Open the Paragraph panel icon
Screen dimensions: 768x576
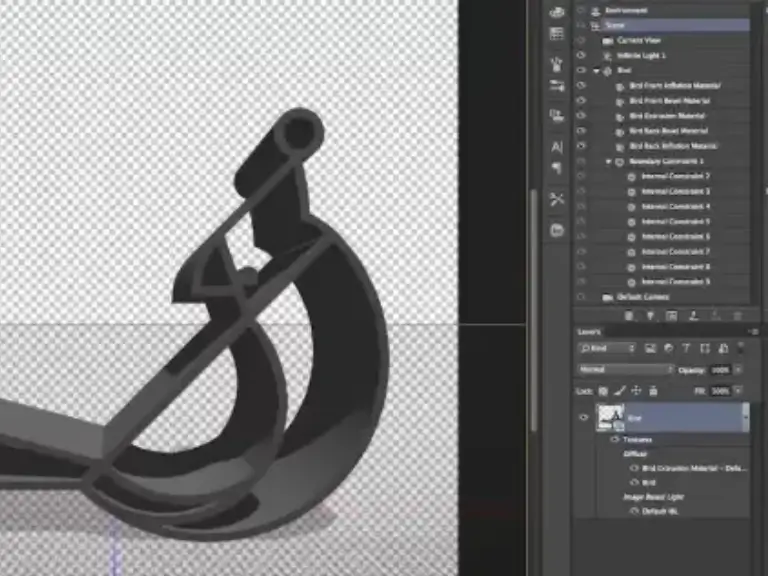click(x=557, y=169)
